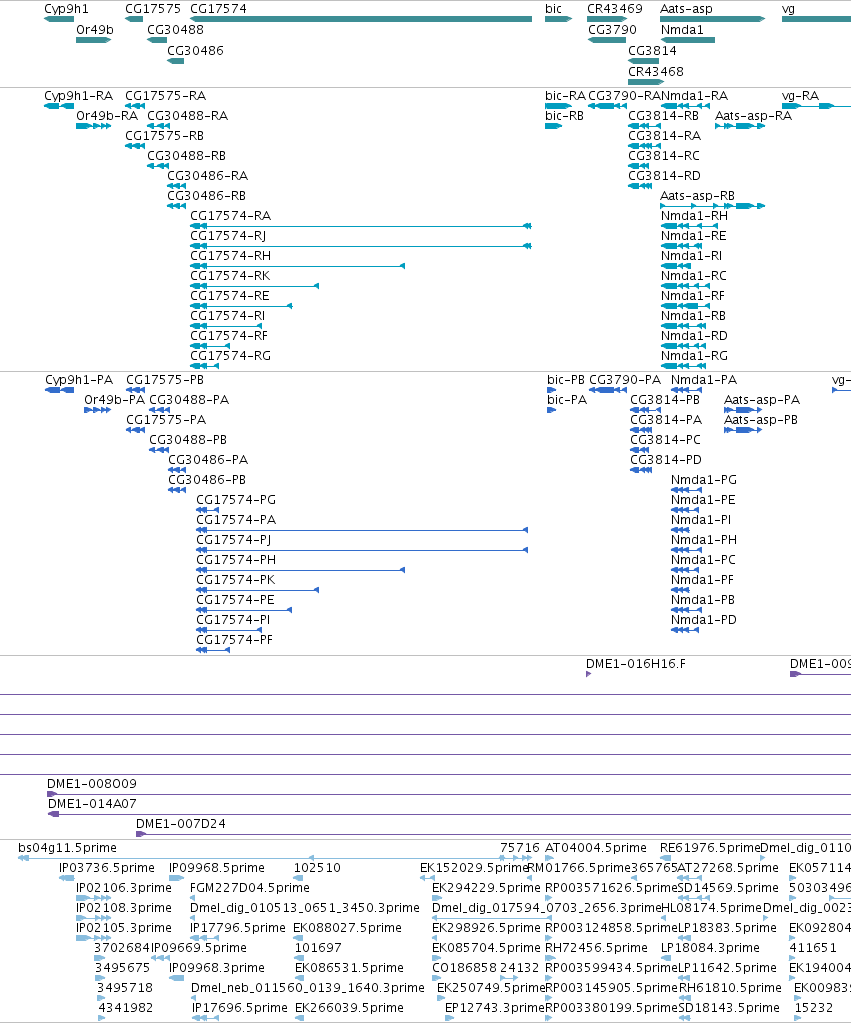The width and height of the screenshot is (851, 1023).
Task: Select the AT04004.5prime EST label
Action: coord(595,848)
